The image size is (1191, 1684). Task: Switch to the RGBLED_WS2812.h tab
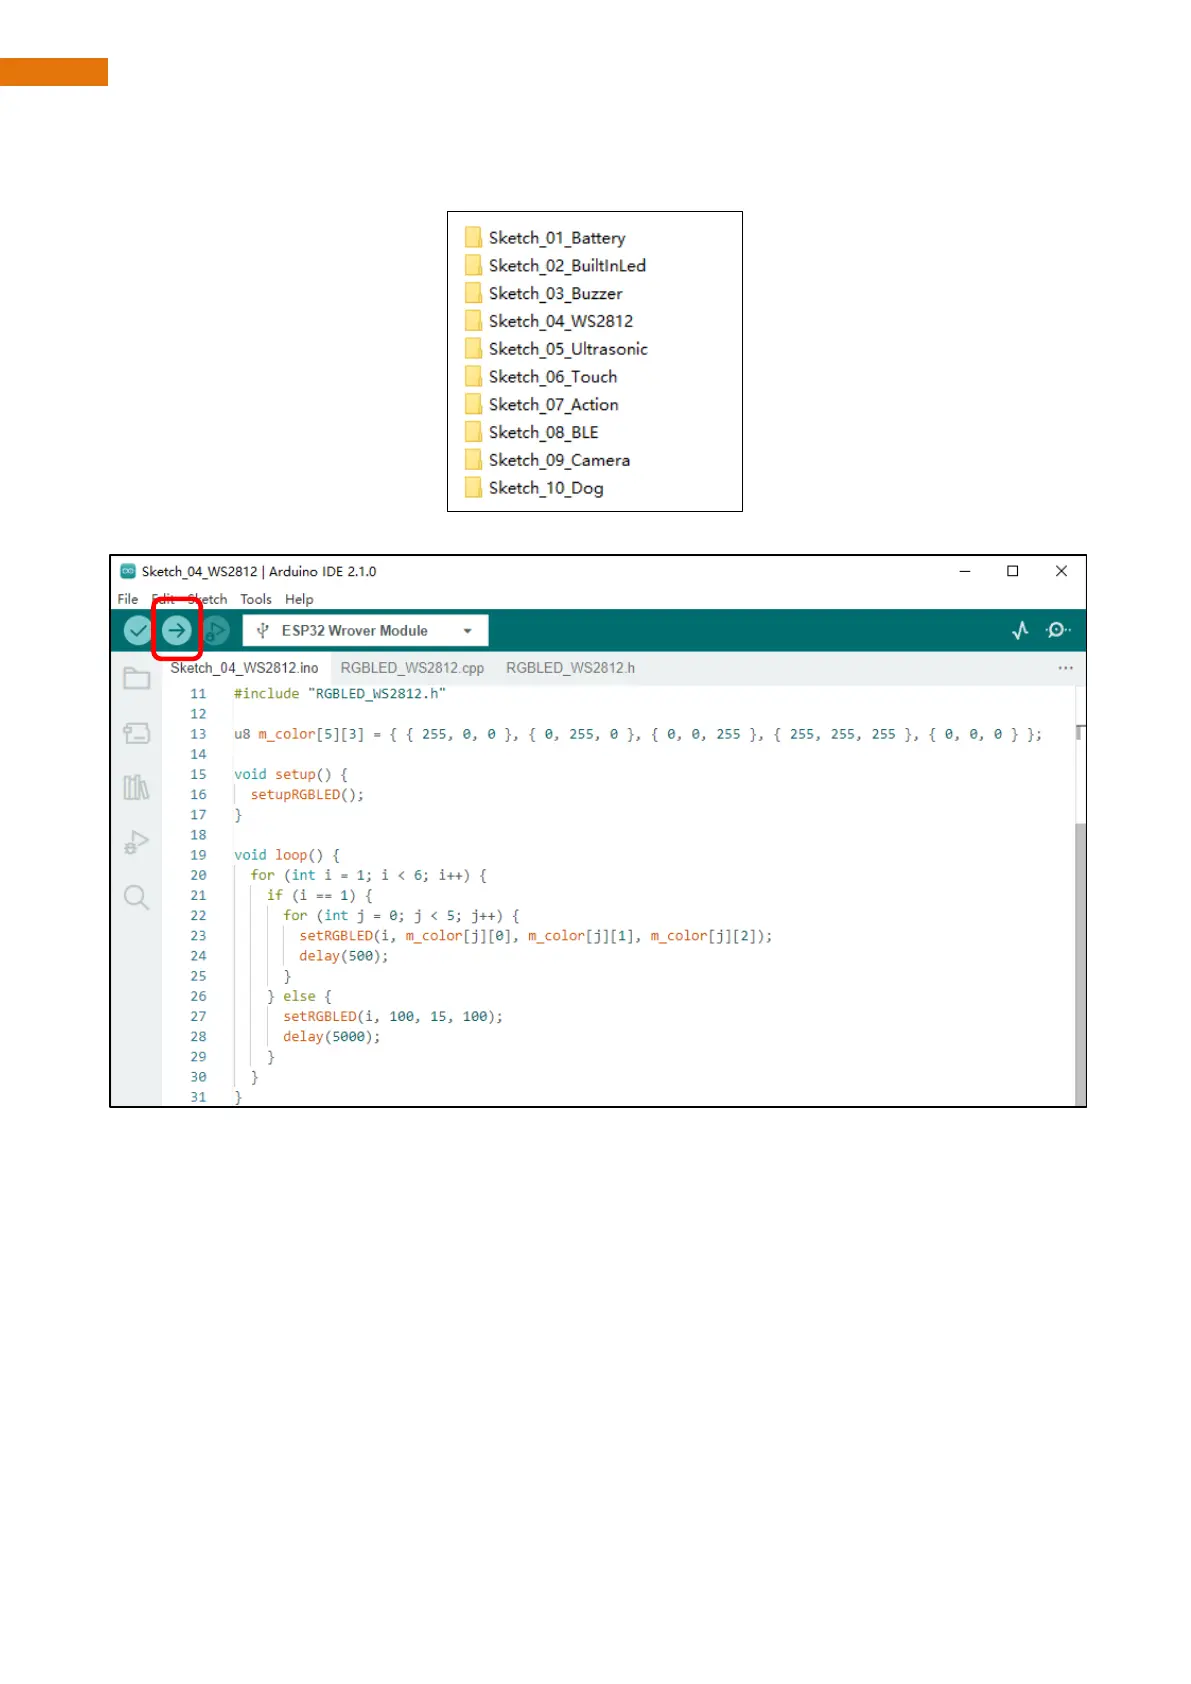[x=570, y=668]
